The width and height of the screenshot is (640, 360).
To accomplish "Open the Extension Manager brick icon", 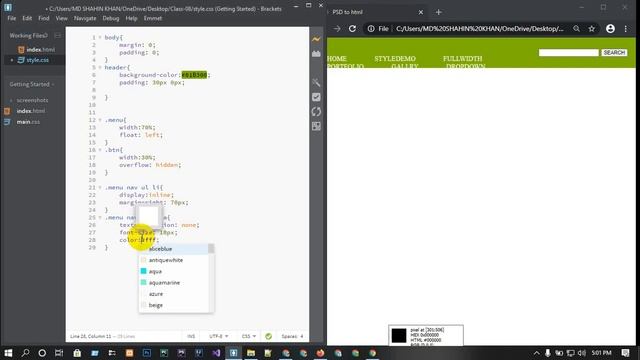I will [x=316, y=54].
